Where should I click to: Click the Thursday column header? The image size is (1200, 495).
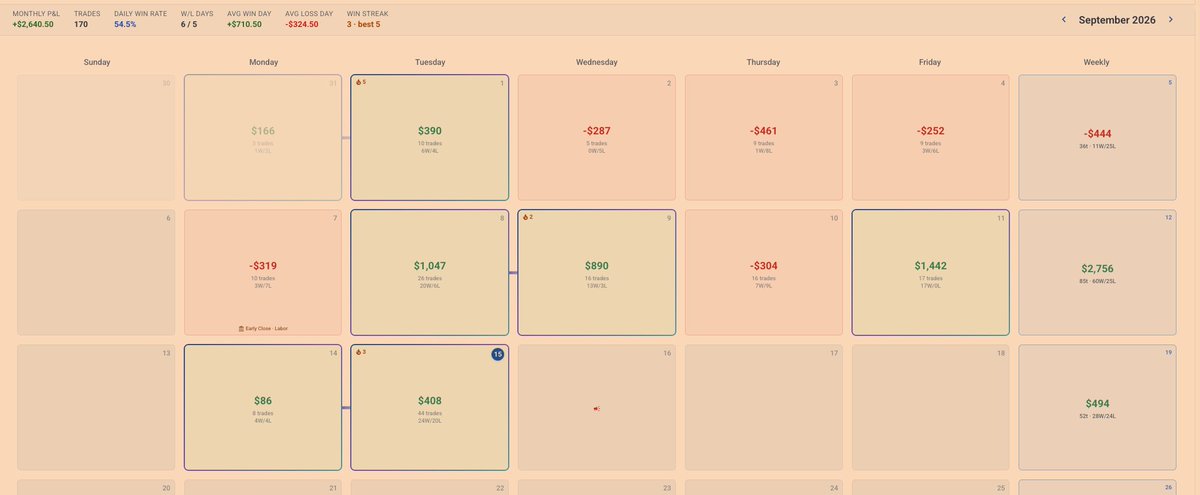[x=764, y=62]
